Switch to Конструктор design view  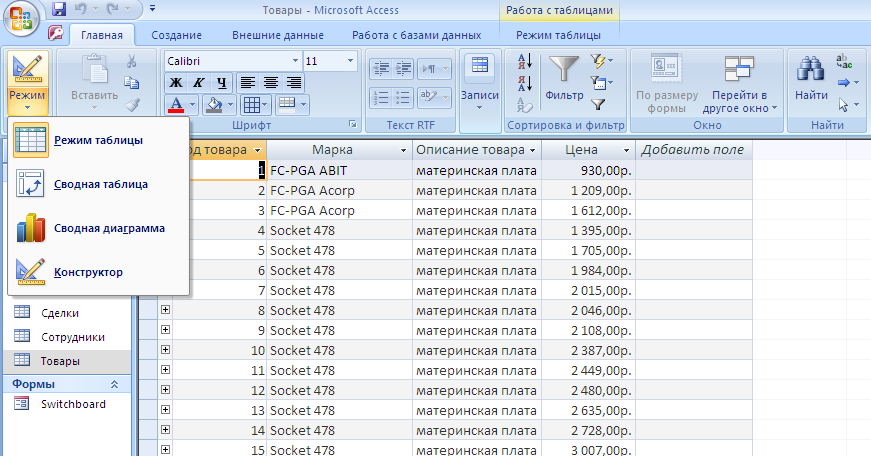[98, 272]
